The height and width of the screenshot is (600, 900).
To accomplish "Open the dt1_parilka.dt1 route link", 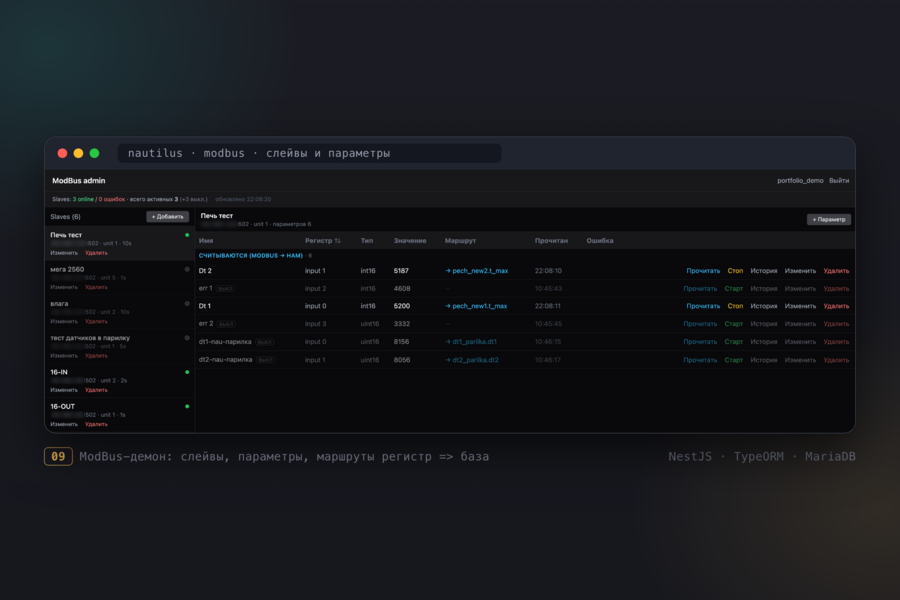I will pyautogui.click(x=471, y=342).
